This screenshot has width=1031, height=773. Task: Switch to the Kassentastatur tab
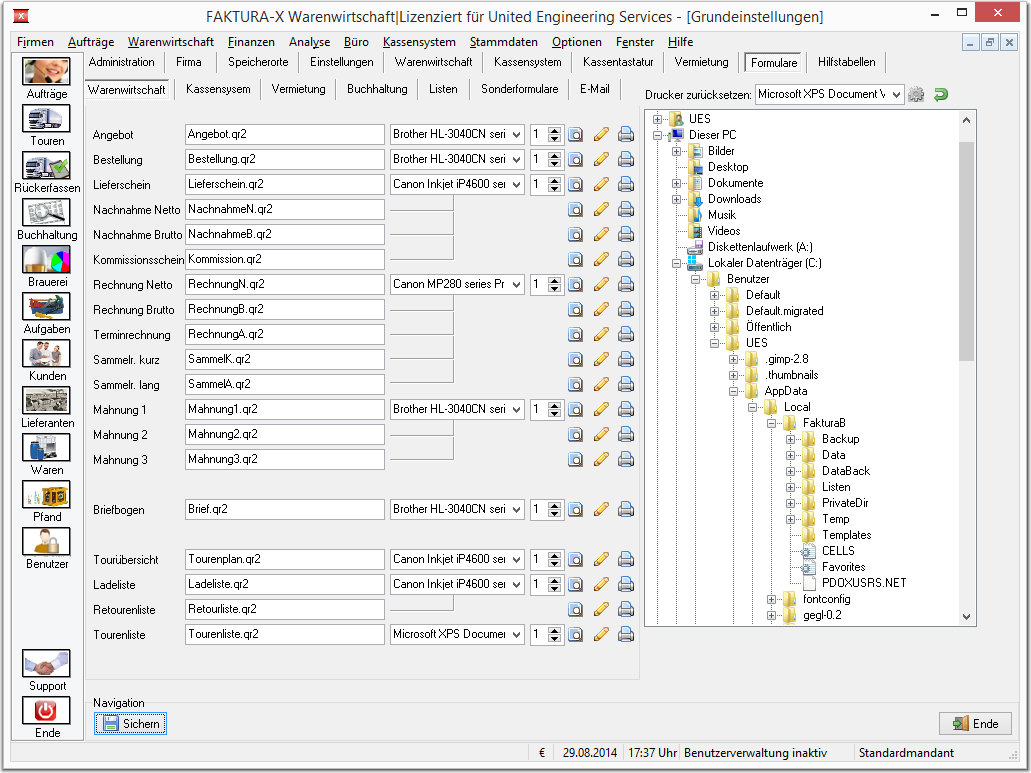click(x=618, y=62)
